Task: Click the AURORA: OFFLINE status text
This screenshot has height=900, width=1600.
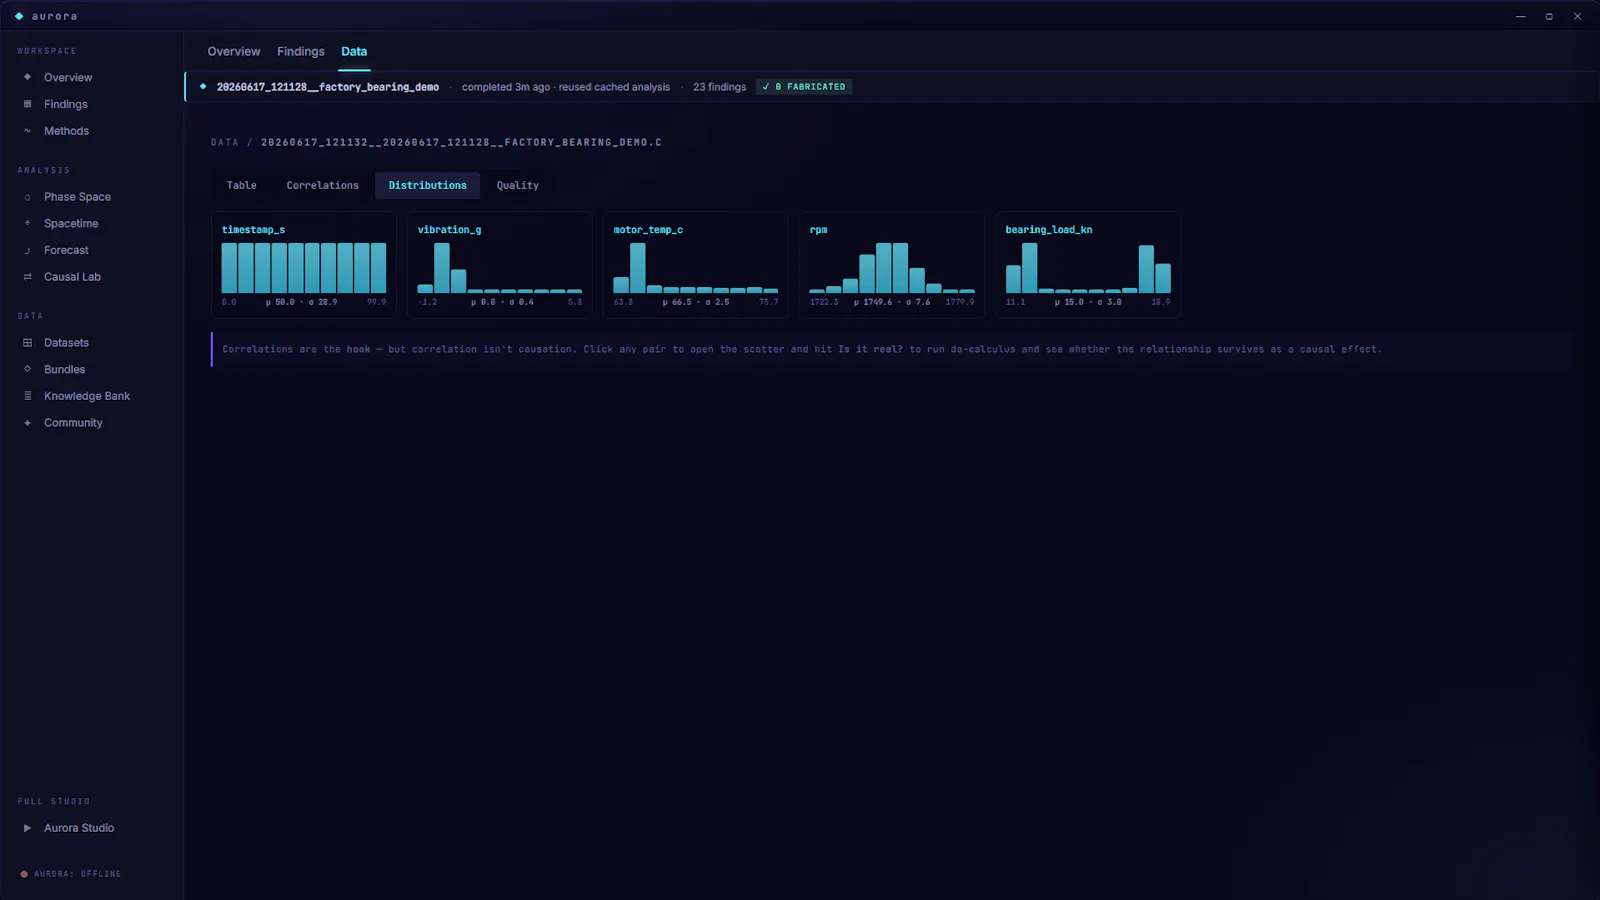Action: pos(78,874)
